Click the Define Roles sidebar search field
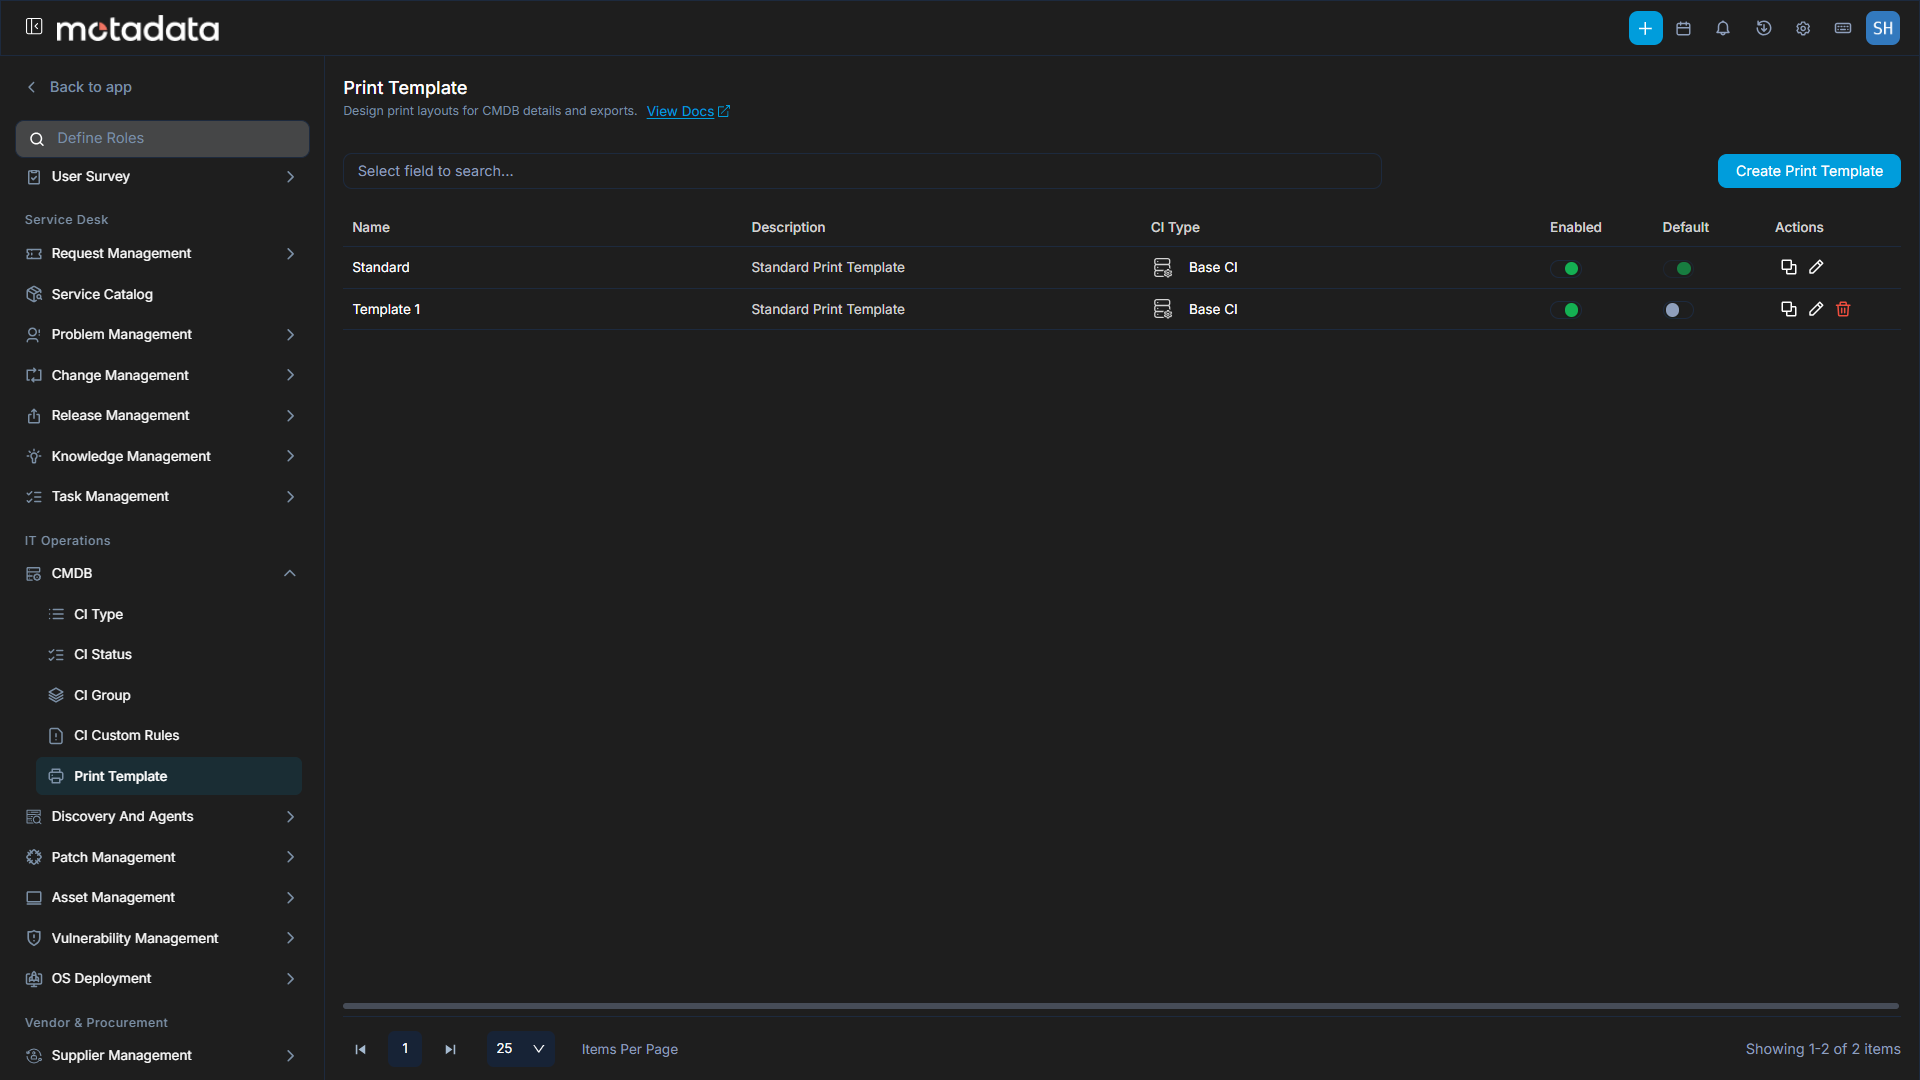Viewport: 1920px width, 1080px height. (162, 139)
